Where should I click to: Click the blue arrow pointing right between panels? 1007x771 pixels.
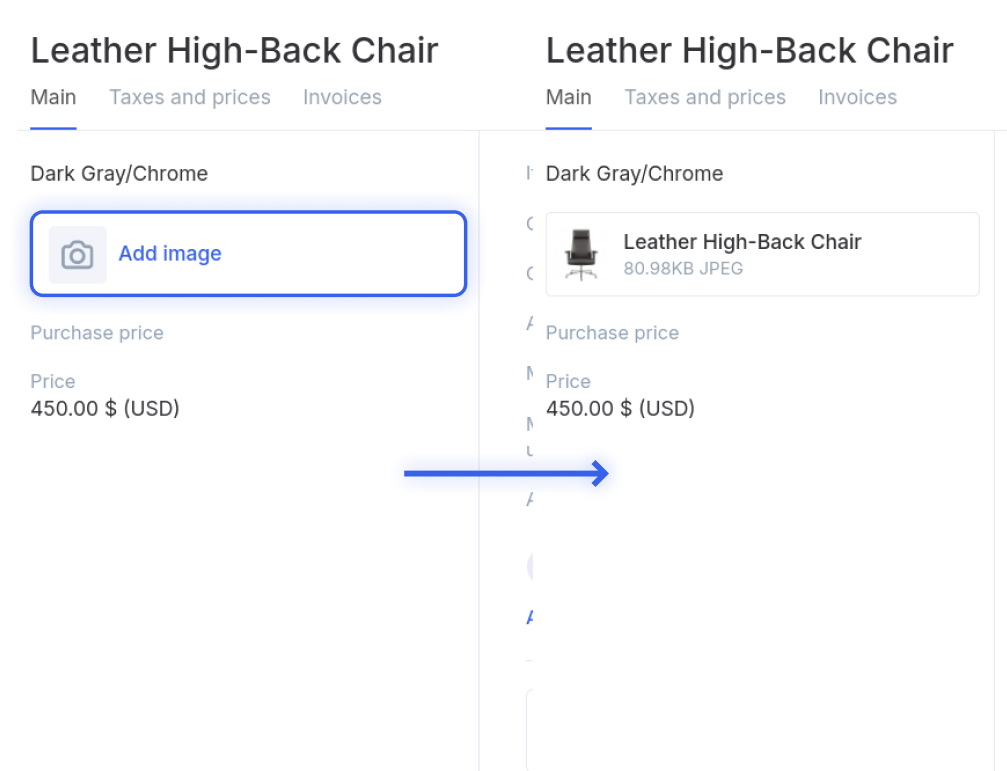[506, 474]
